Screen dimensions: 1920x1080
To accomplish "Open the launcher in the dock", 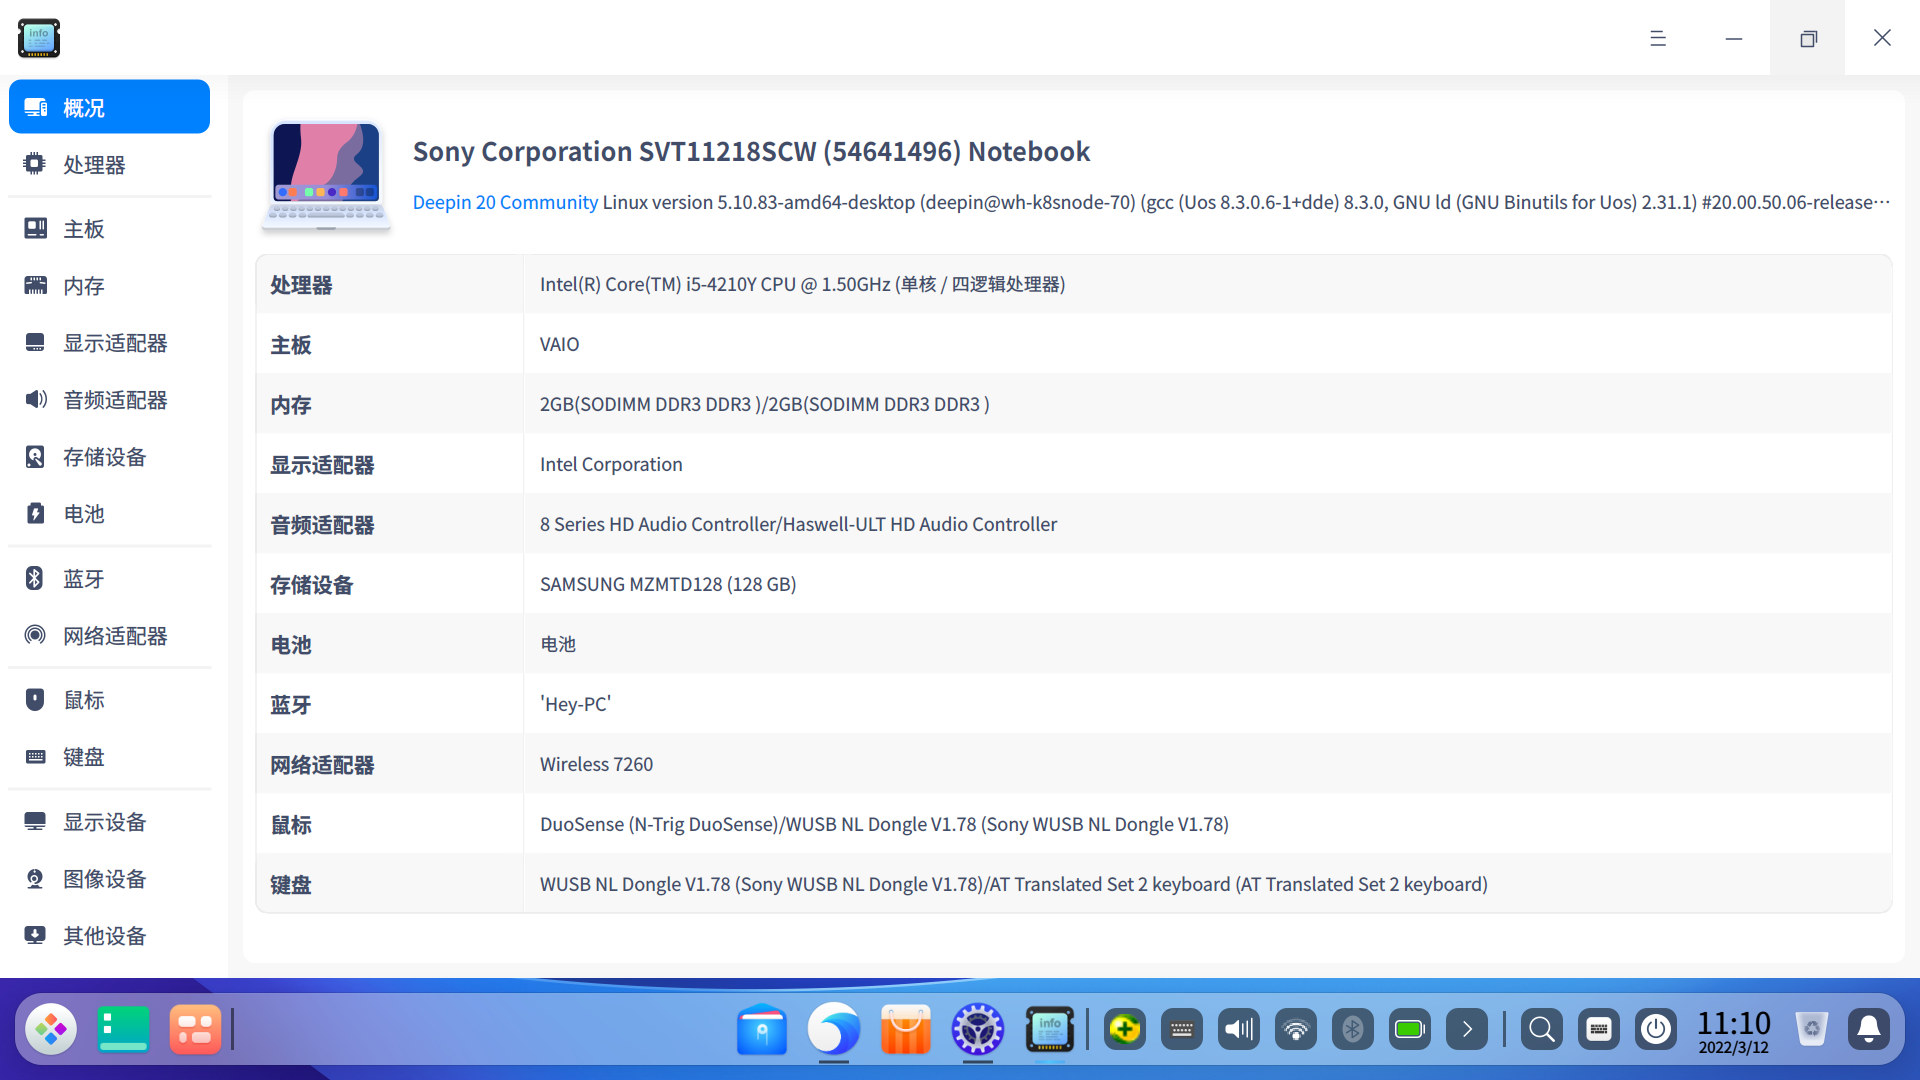I will [x=51, y=1029].
